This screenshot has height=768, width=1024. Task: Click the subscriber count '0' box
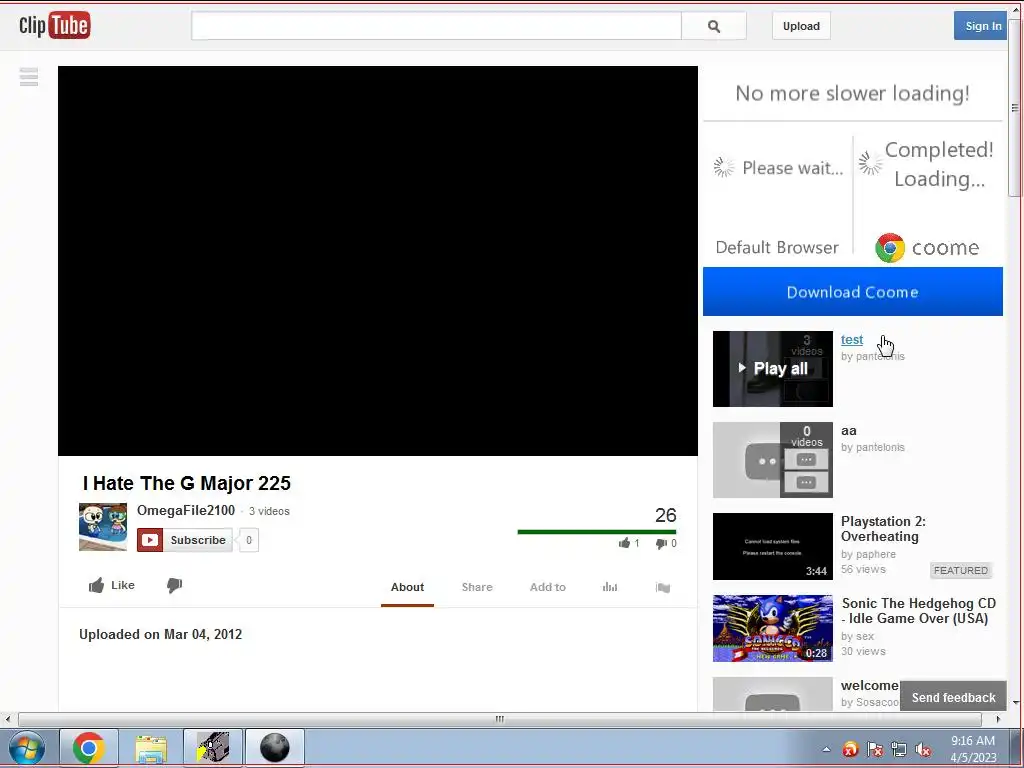click(249, 540)
